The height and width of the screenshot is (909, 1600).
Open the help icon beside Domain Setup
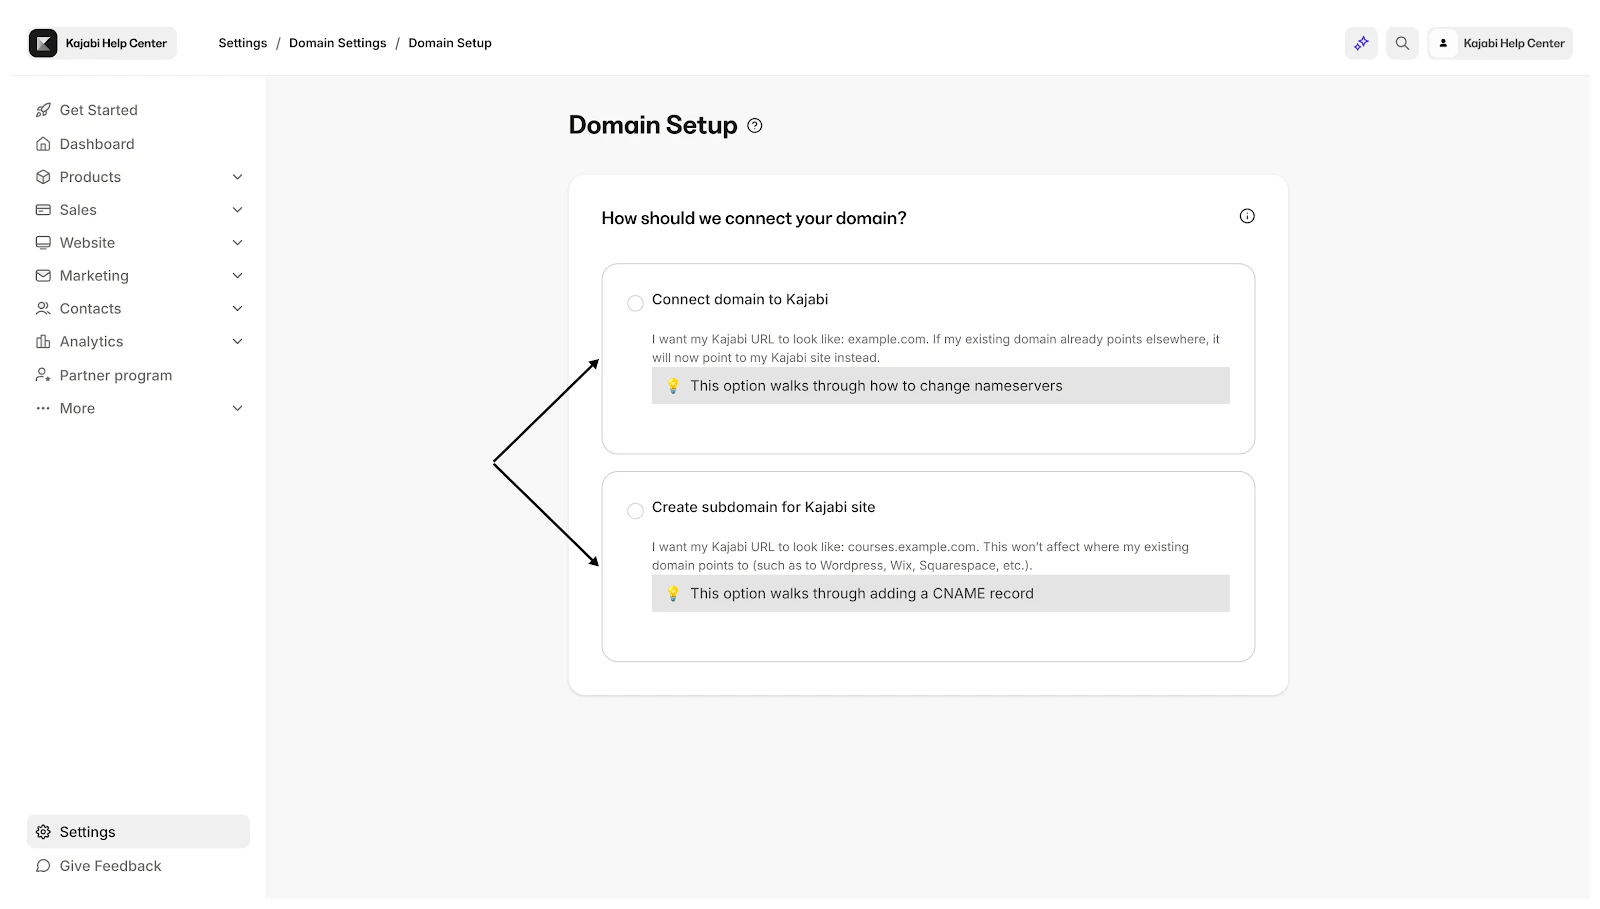pyautogui.click(x=755, y=125)
